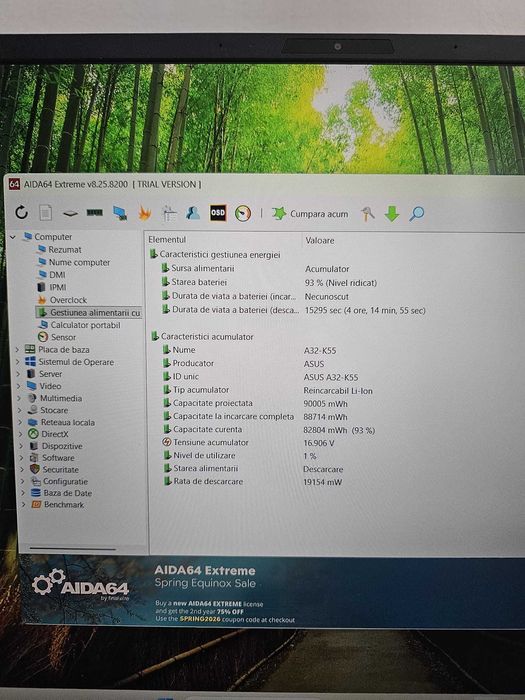Expand the DirectX node
This screenshot has width=525, height=700.
point(21,434)
